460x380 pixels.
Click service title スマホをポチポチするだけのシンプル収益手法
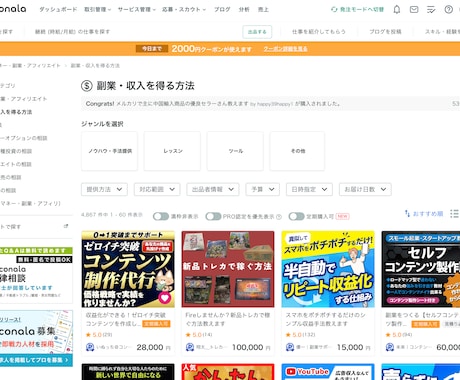pos(325,319)
